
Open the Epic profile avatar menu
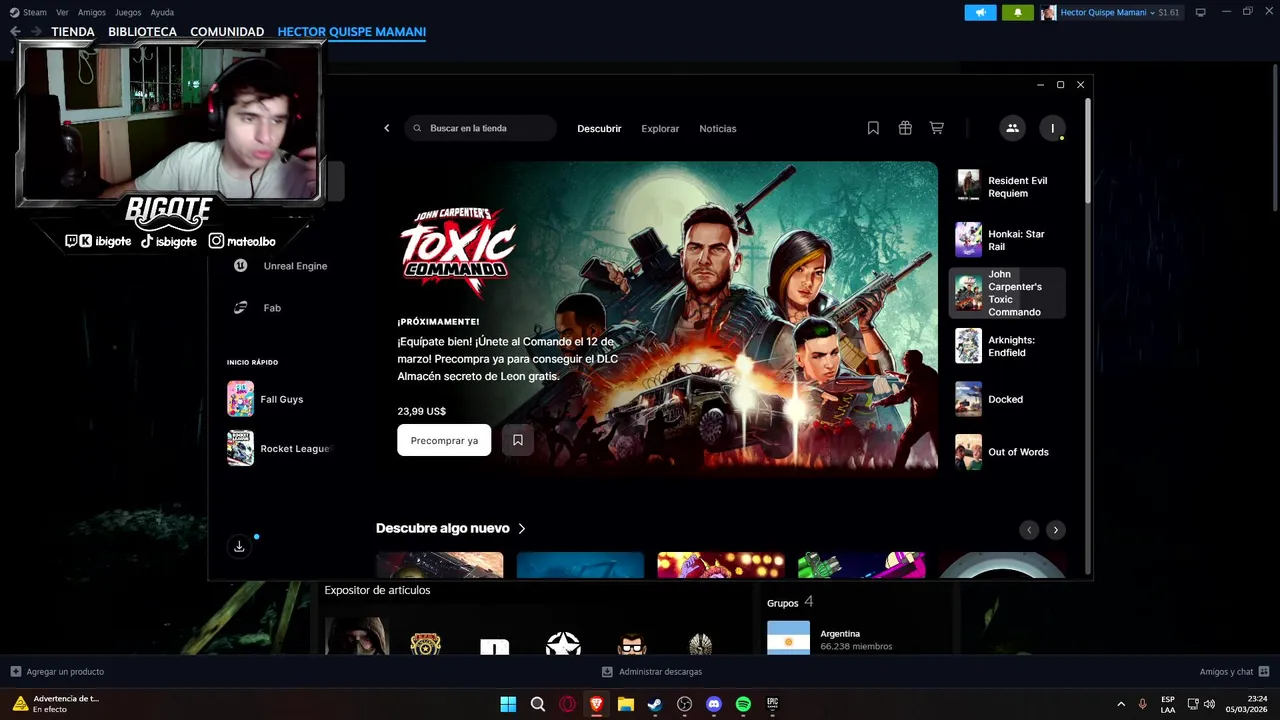(1052, 128)
